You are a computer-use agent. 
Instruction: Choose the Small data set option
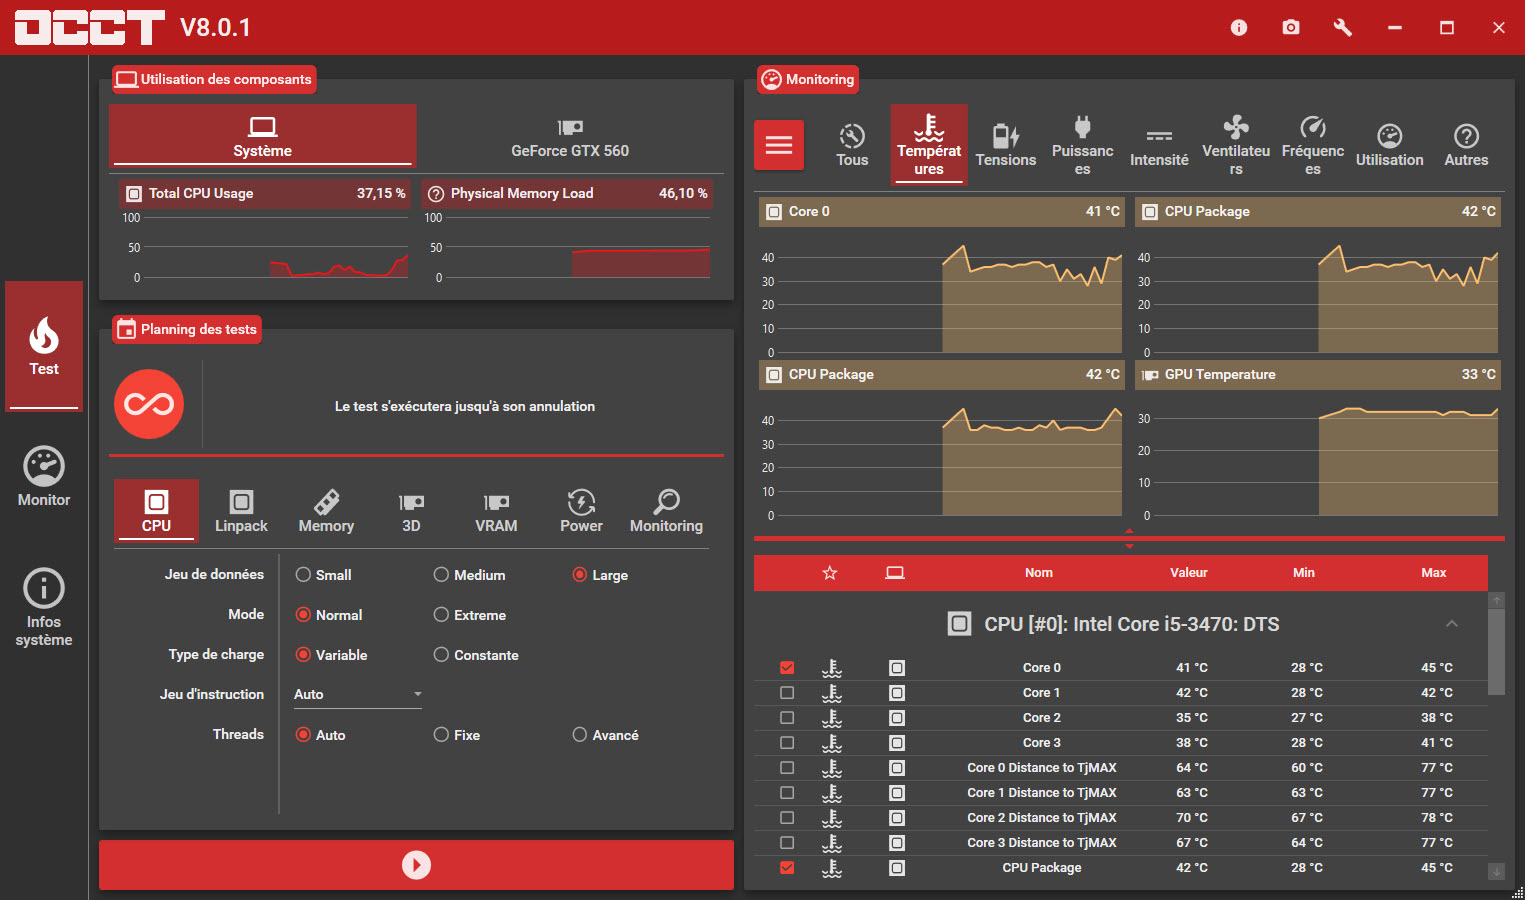pyautogui.click(x=303, y=575)
